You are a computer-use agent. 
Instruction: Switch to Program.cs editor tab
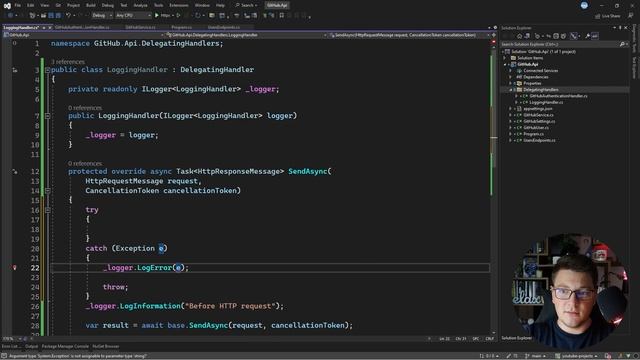tap(182, 27)
